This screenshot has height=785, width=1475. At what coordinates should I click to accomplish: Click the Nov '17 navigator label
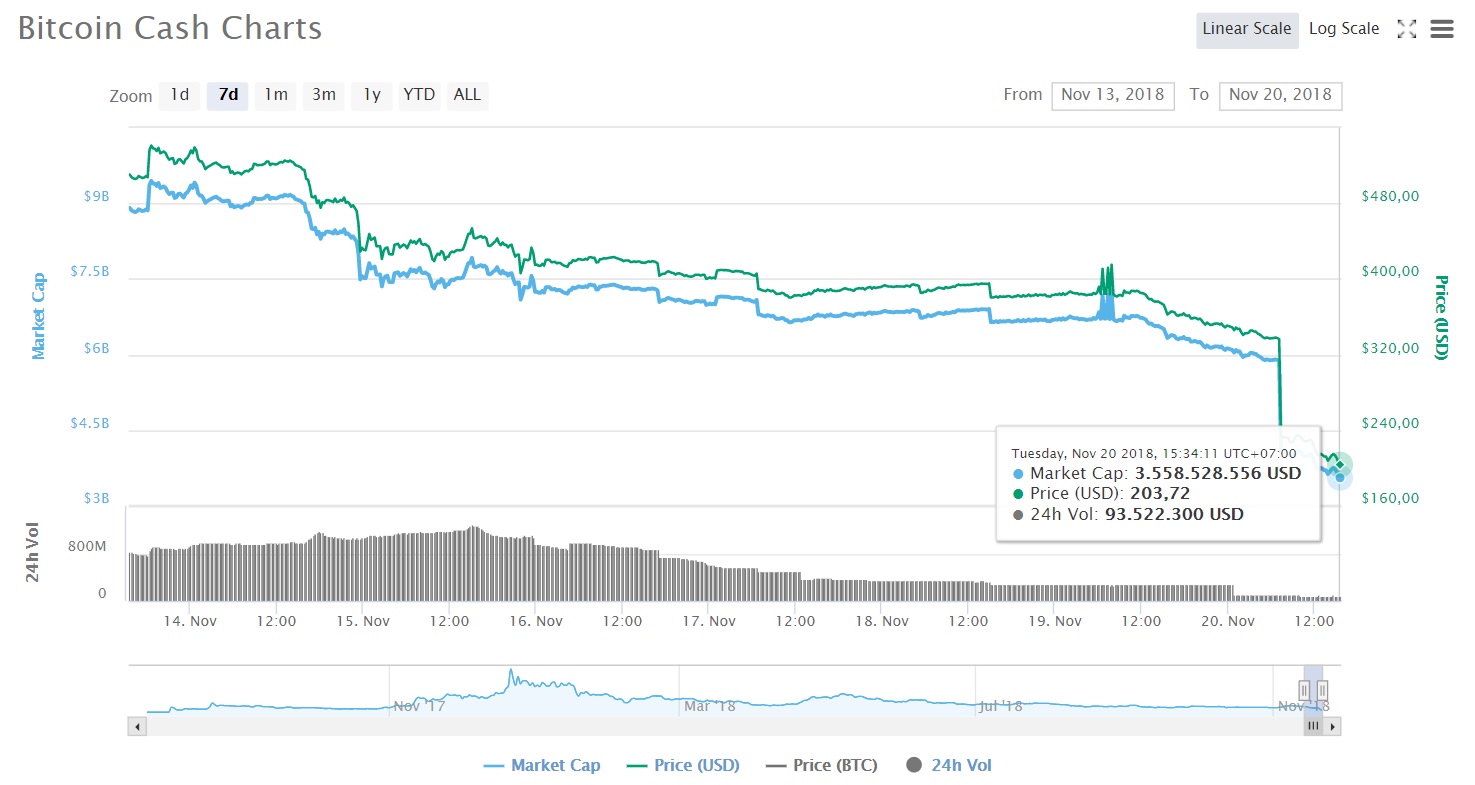420,706
